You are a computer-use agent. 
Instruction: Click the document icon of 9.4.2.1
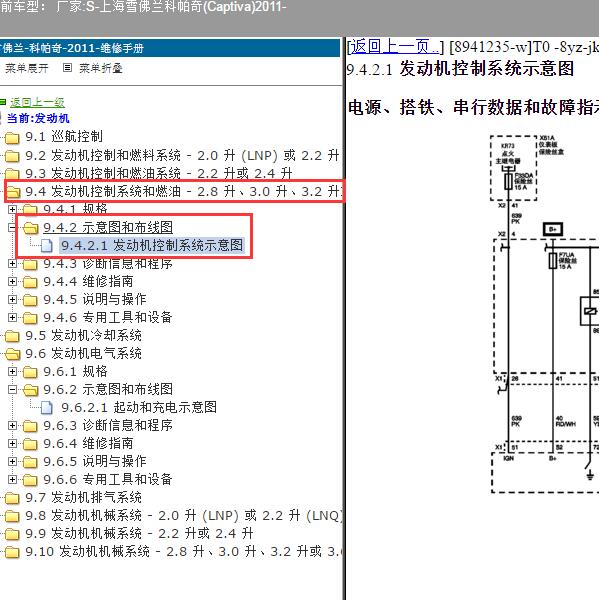click(47, 246)
